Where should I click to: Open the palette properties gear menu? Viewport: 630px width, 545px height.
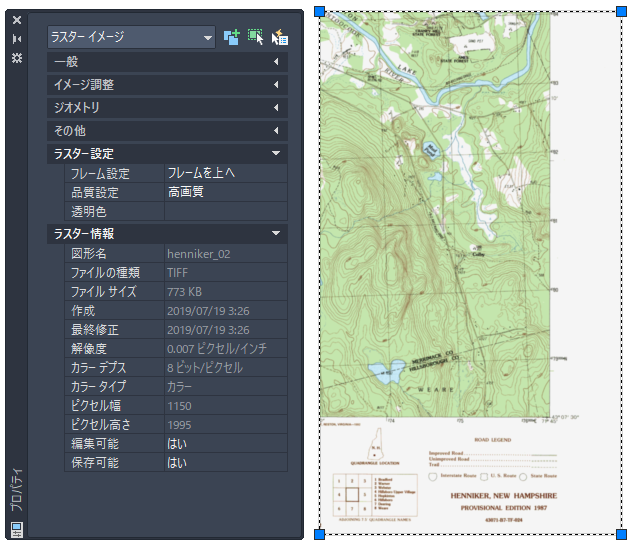tap(16, 58)
